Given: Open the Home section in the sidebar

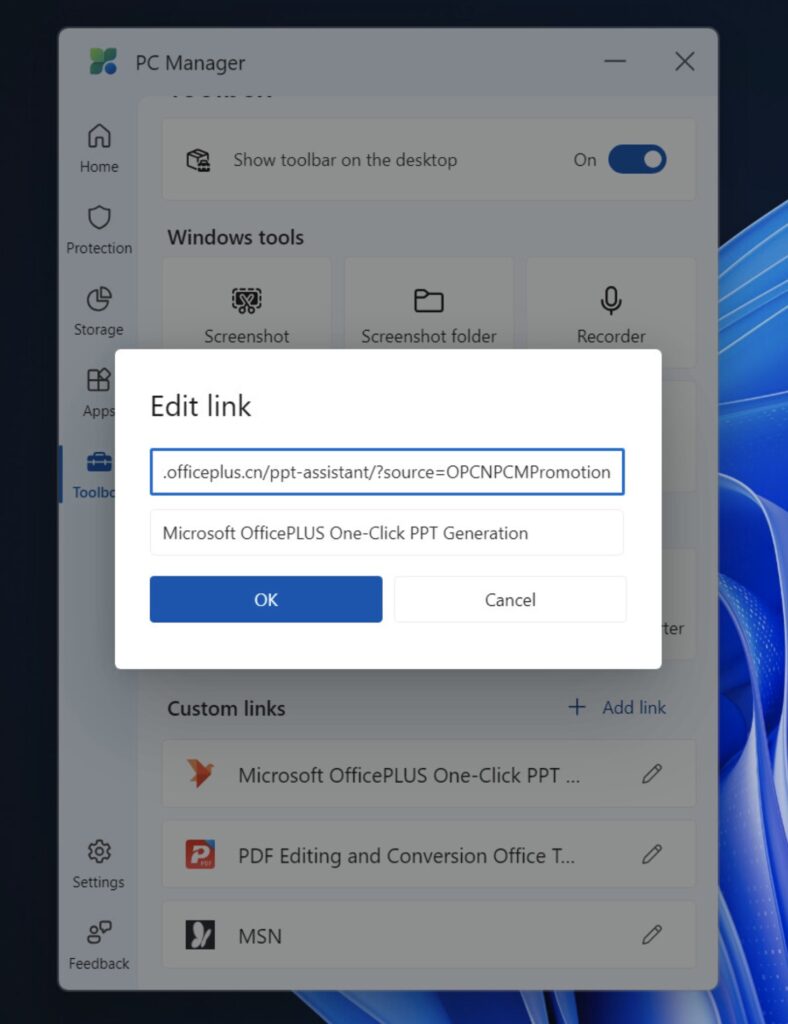Looking at the screenshot, I should coord(99,148).
